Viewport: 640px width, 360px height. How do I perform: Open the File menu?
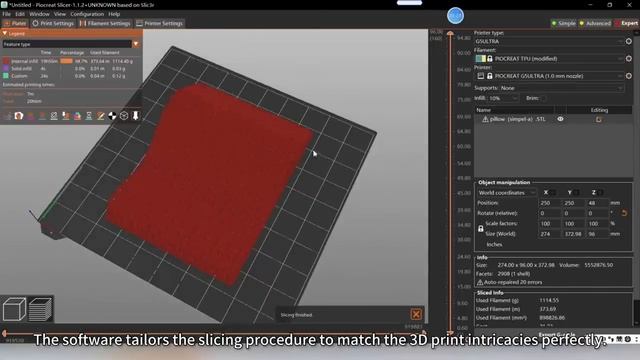(x=7, y=14)
